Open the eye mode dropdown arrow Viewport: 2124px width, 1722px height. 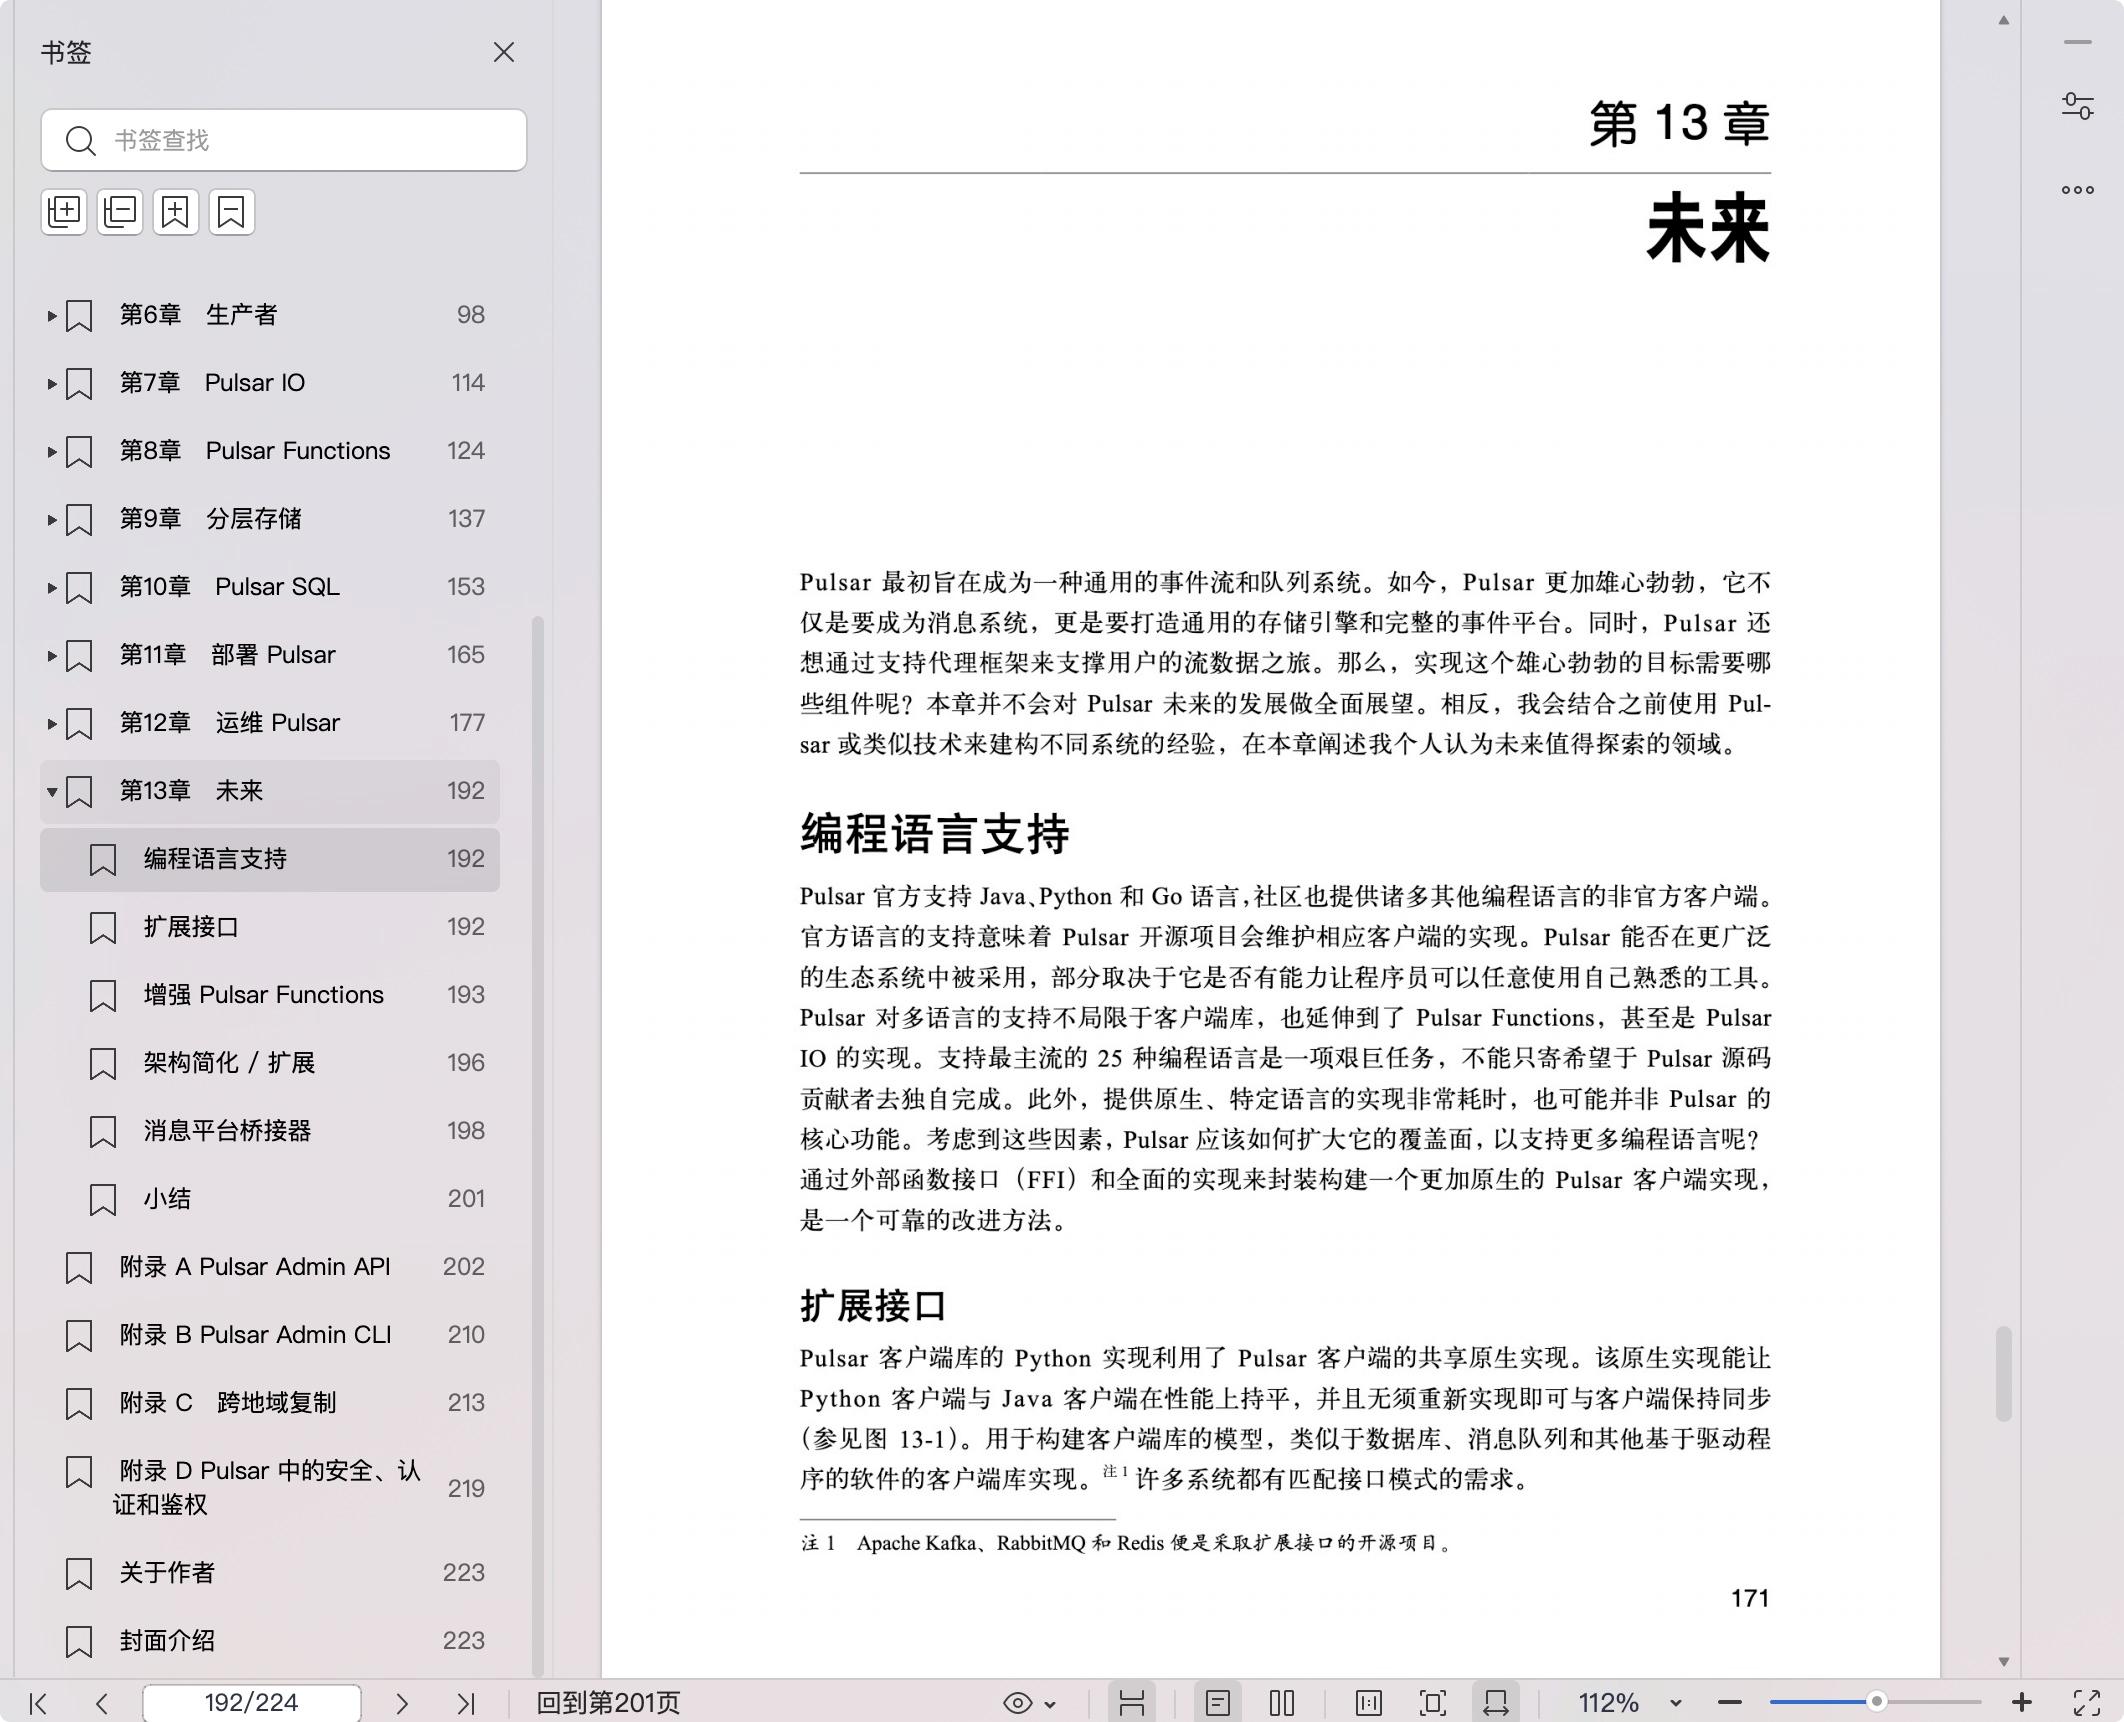[x=1050, y=1704]
